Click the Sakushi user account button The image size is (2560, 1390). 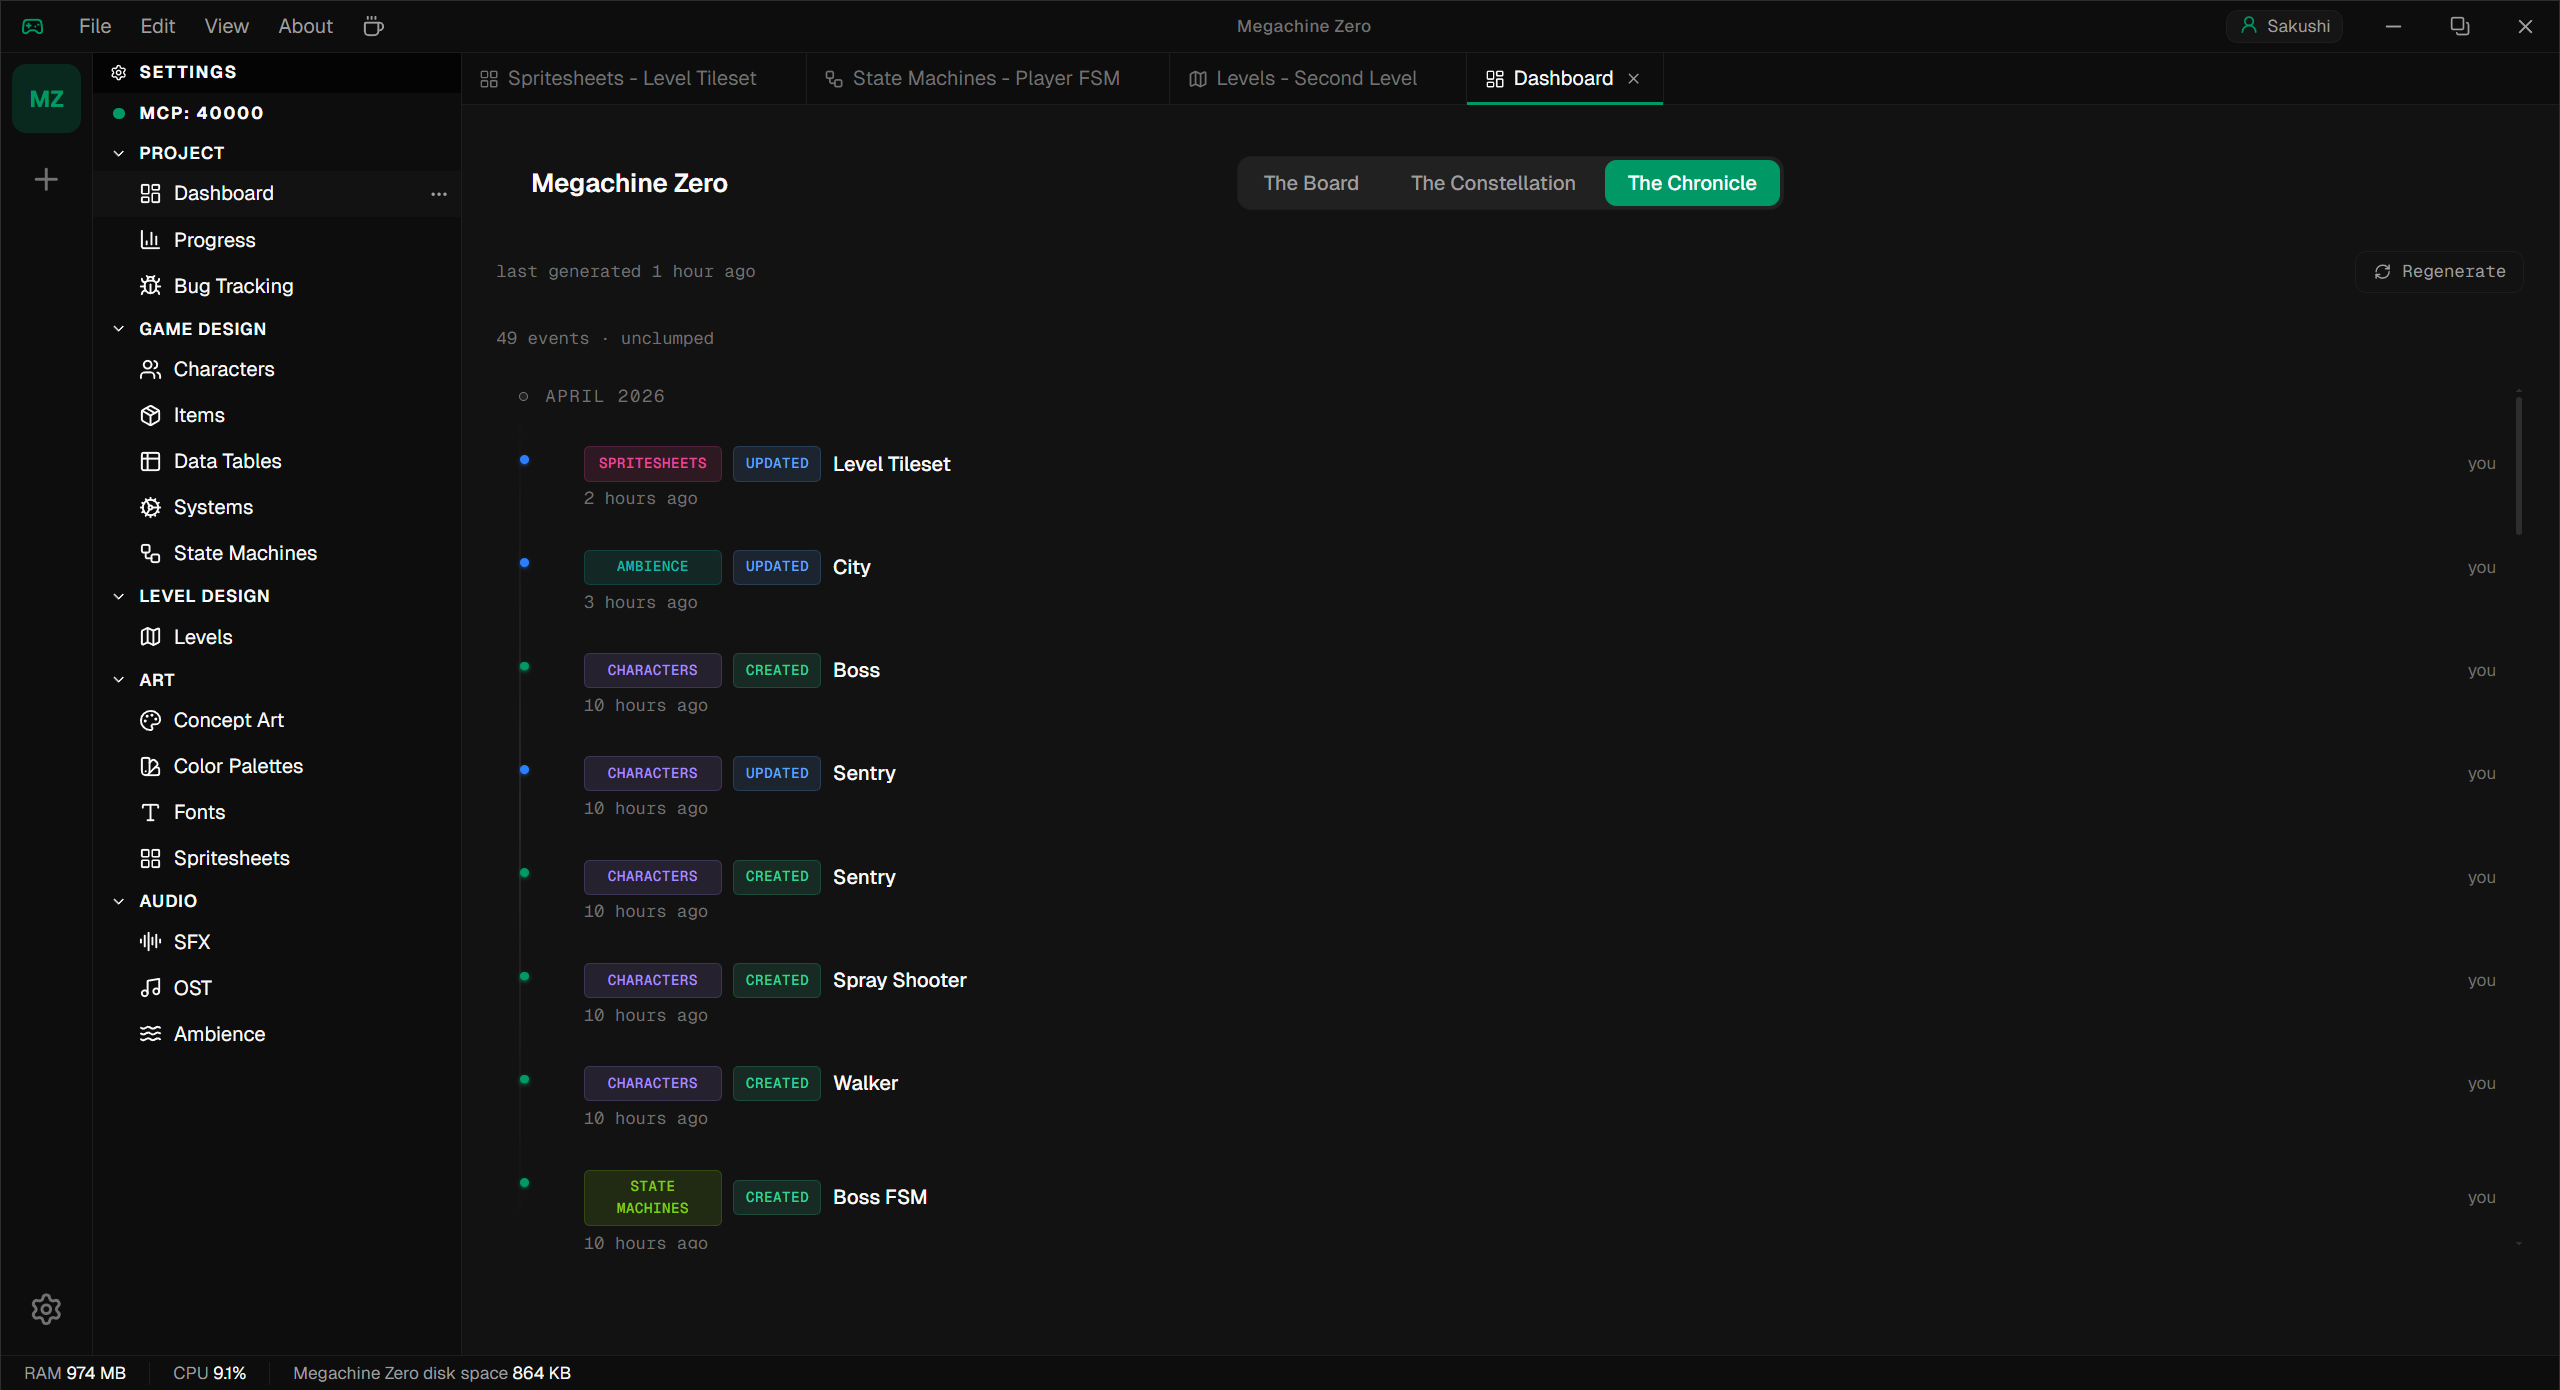click(x=2285, y=26)
